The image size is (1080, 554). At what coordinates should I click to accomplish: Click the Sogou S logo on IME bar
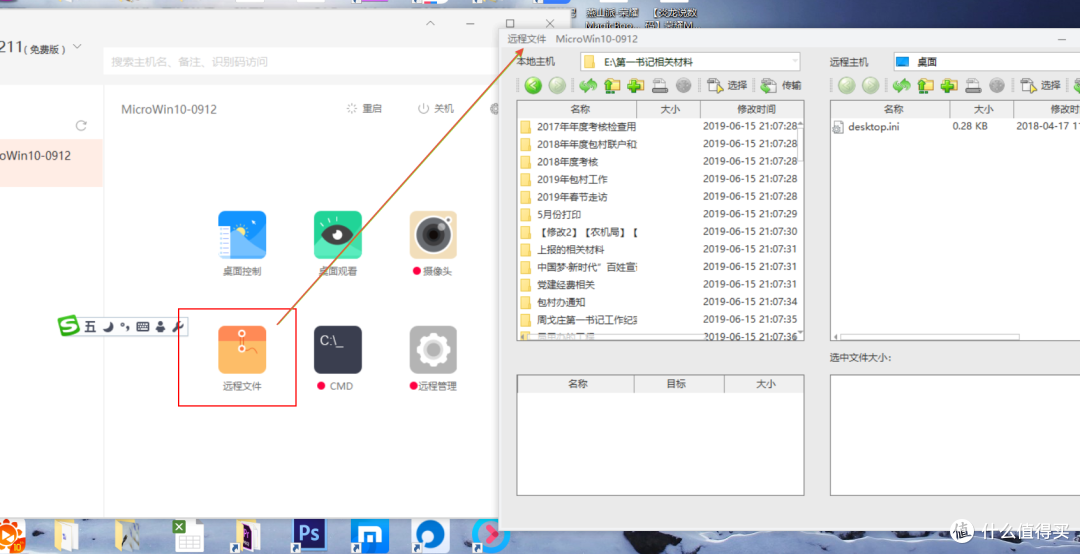[68, 325]
